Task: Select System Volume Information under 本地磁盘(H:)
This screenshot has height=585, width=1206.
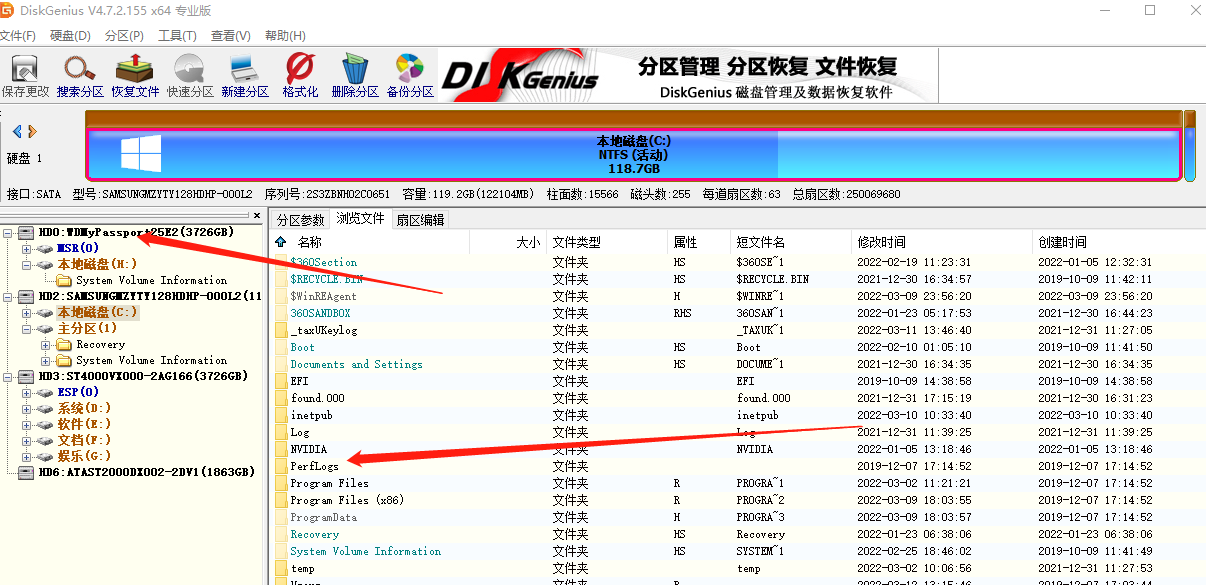Action: [151, 280]
